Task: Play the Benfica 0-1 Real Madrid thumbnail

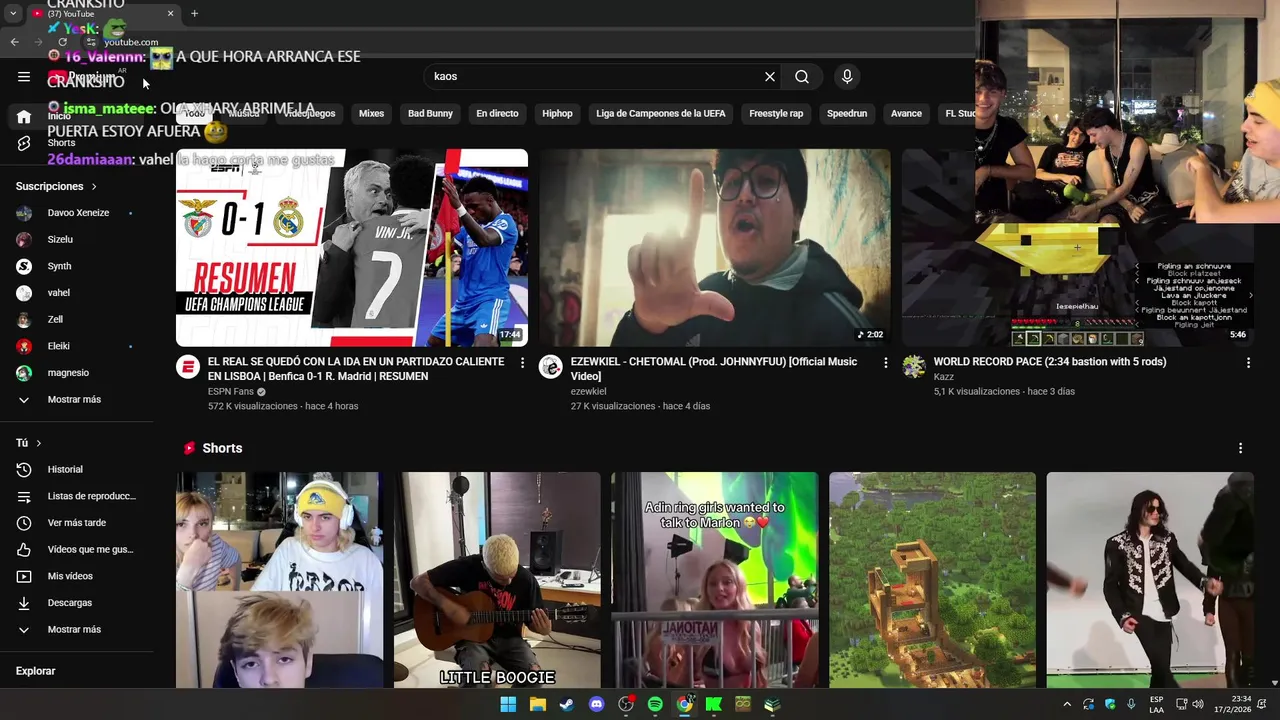Action: [352, 248]
